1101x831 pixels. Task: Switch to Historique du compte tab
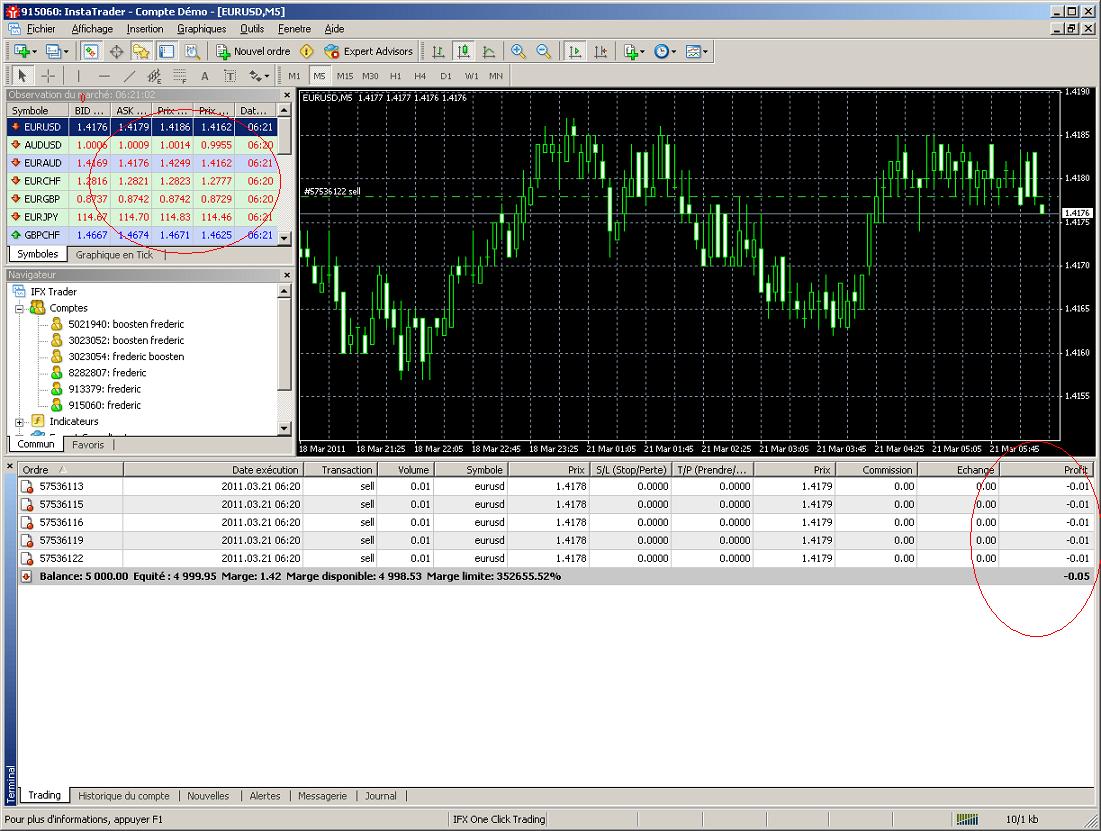[x=124, y=796]
